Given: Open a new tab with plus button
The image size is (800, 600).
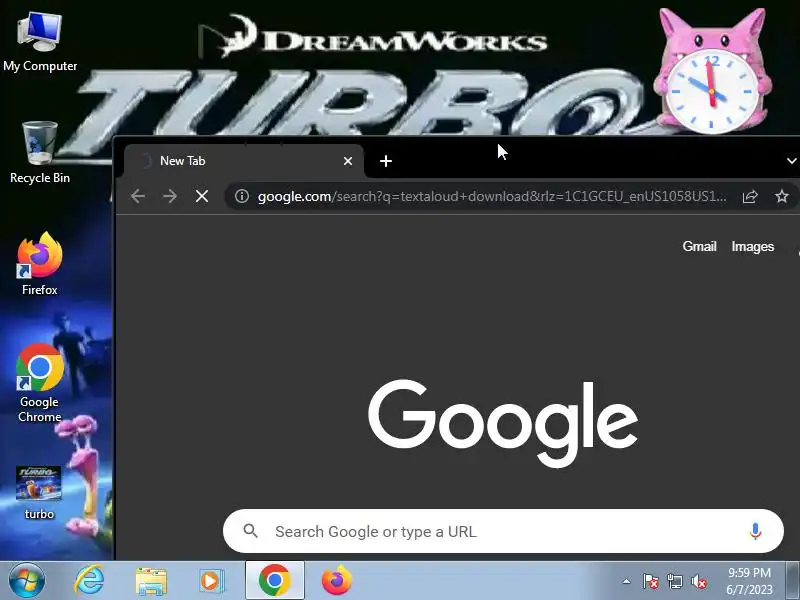Looking at the screenshot, I should point(386,161).
